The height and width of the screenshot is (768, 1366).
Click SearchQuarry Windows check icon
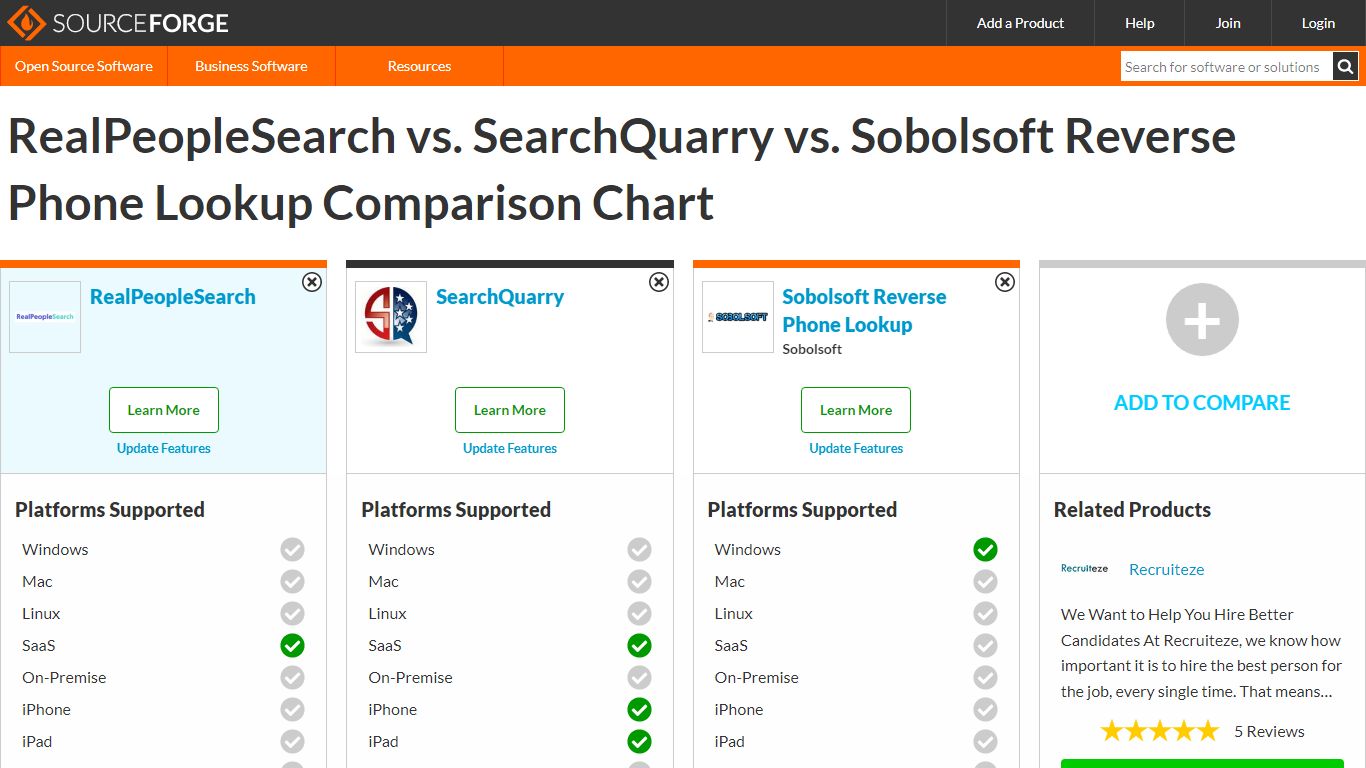(x=639, y=549)
